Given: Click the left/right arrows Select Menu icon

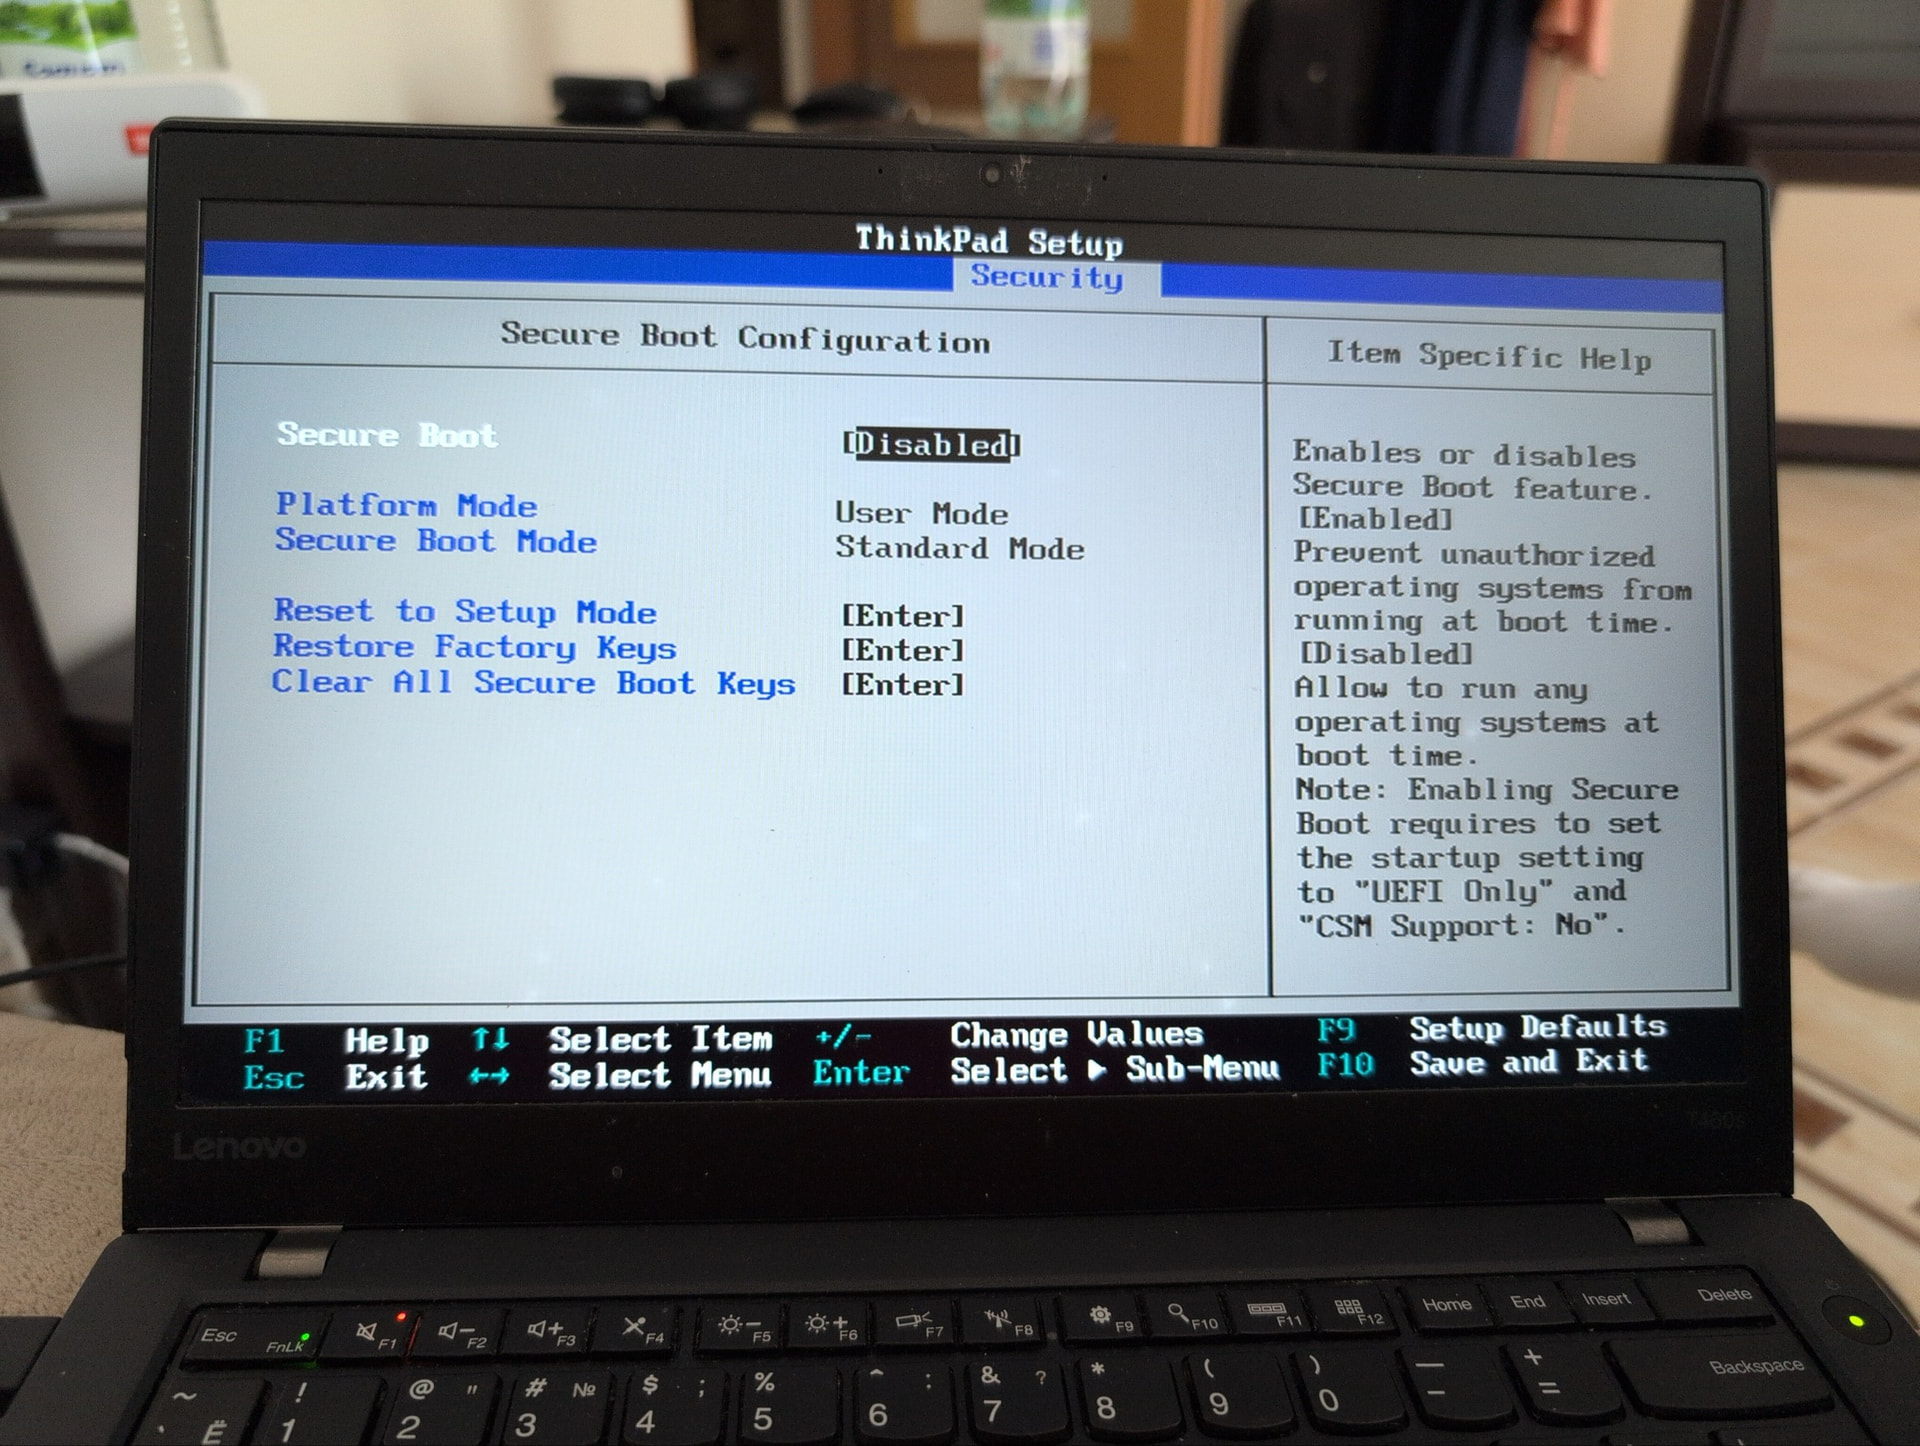Looking at the screenshot, I should pyautogui.click(x=490, y=1076).
